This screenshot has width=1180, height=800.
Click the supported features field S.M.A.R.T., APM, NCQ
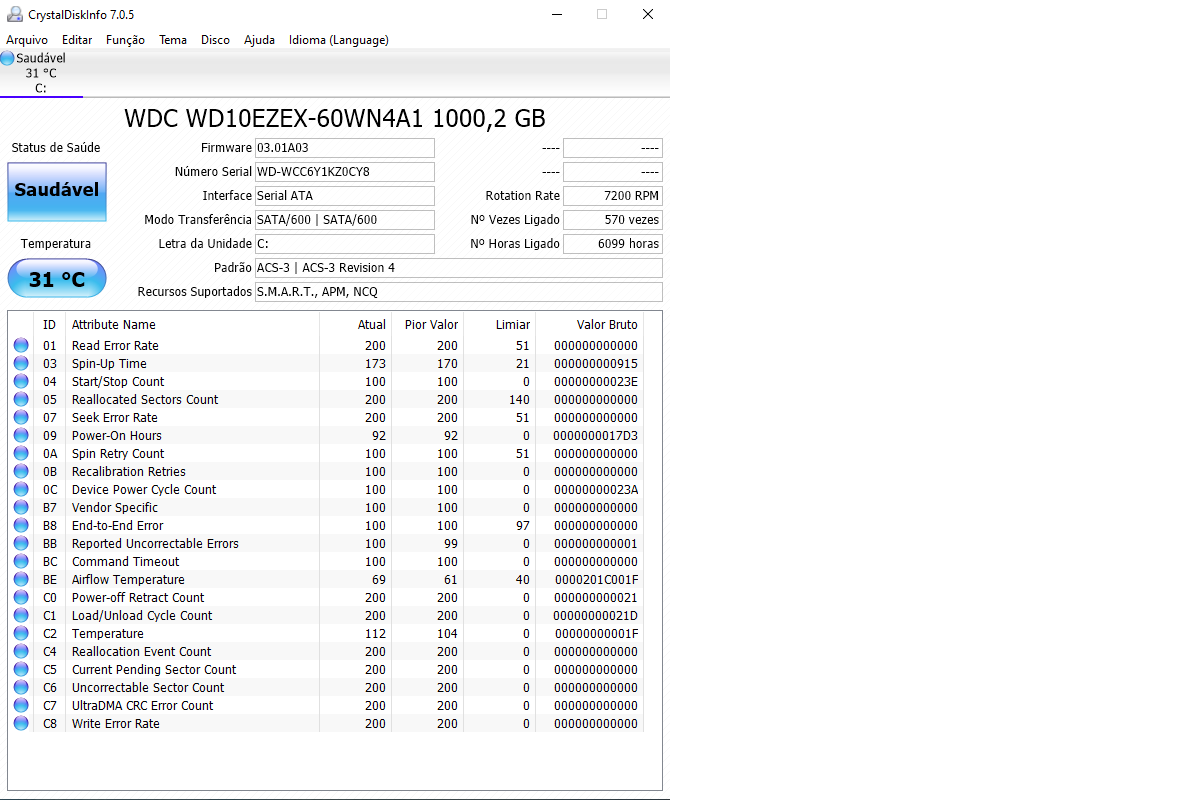458,292
